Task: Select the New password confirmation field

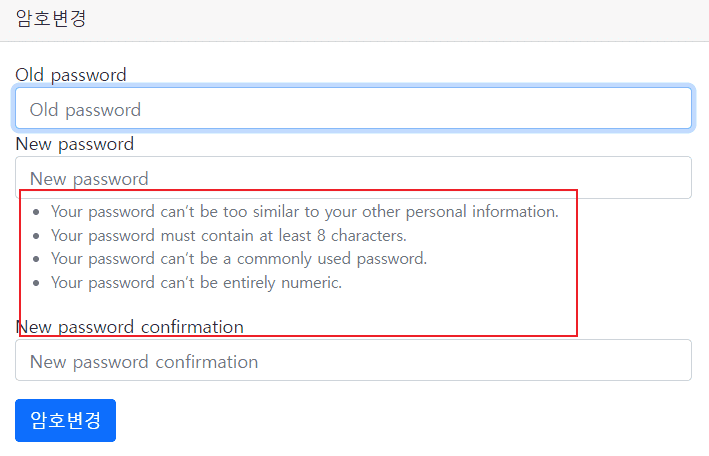Action: coord(353,361)
